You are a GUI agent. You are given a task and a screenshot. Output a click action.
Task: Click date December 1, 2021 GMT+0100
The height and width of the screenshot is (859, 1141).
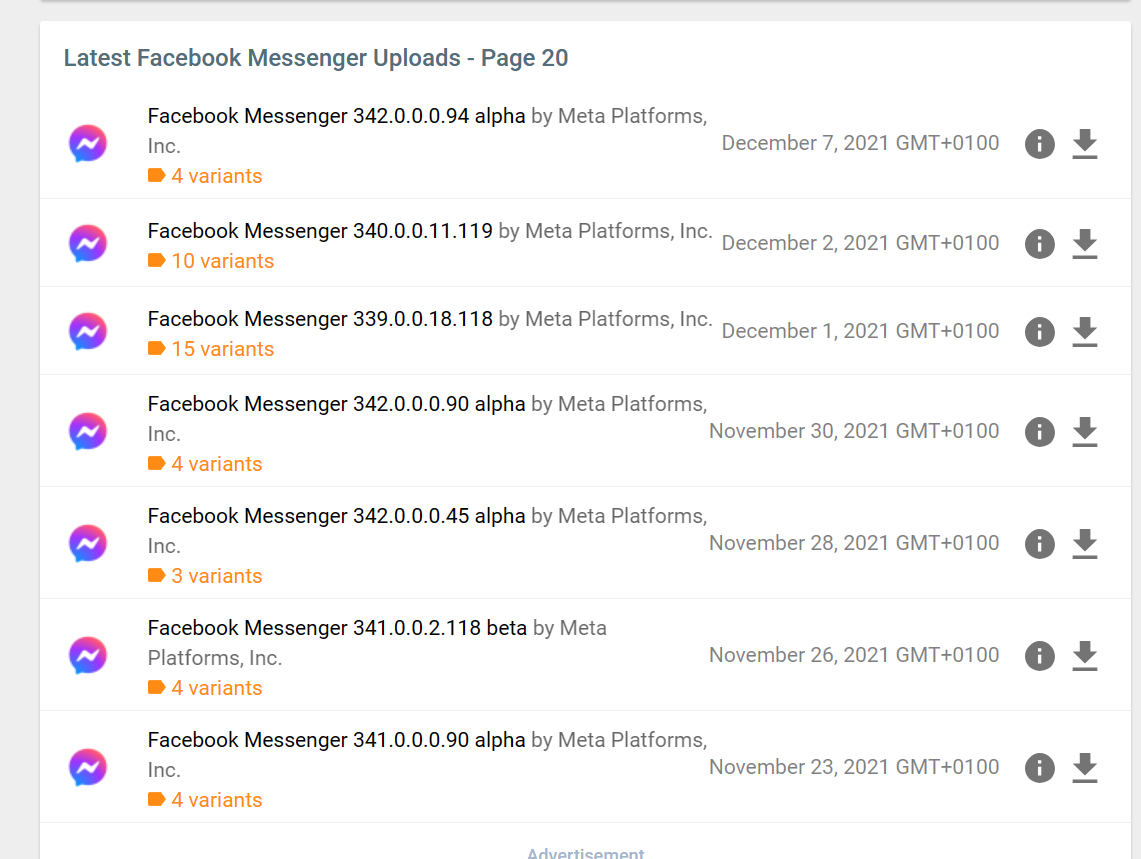[x=860, y=331]
